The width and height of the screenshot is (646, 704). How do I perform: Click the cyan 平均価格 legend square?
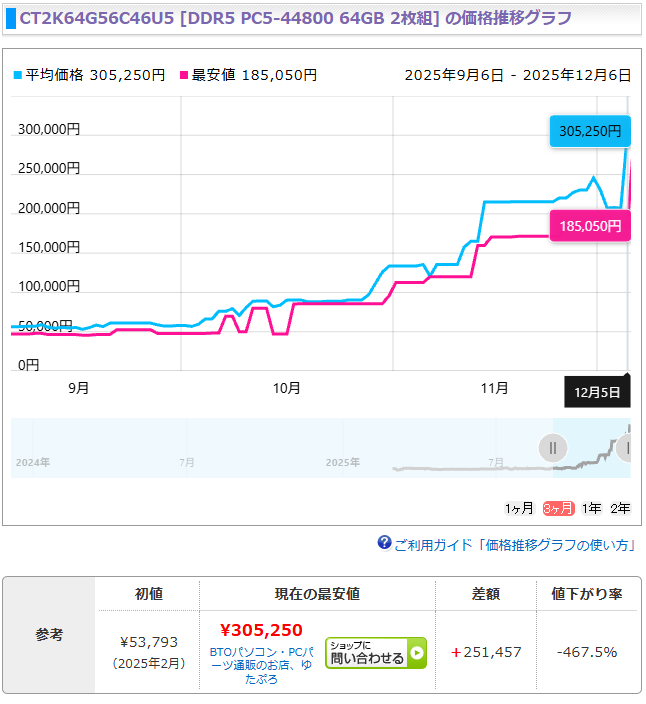click(17, 75)
